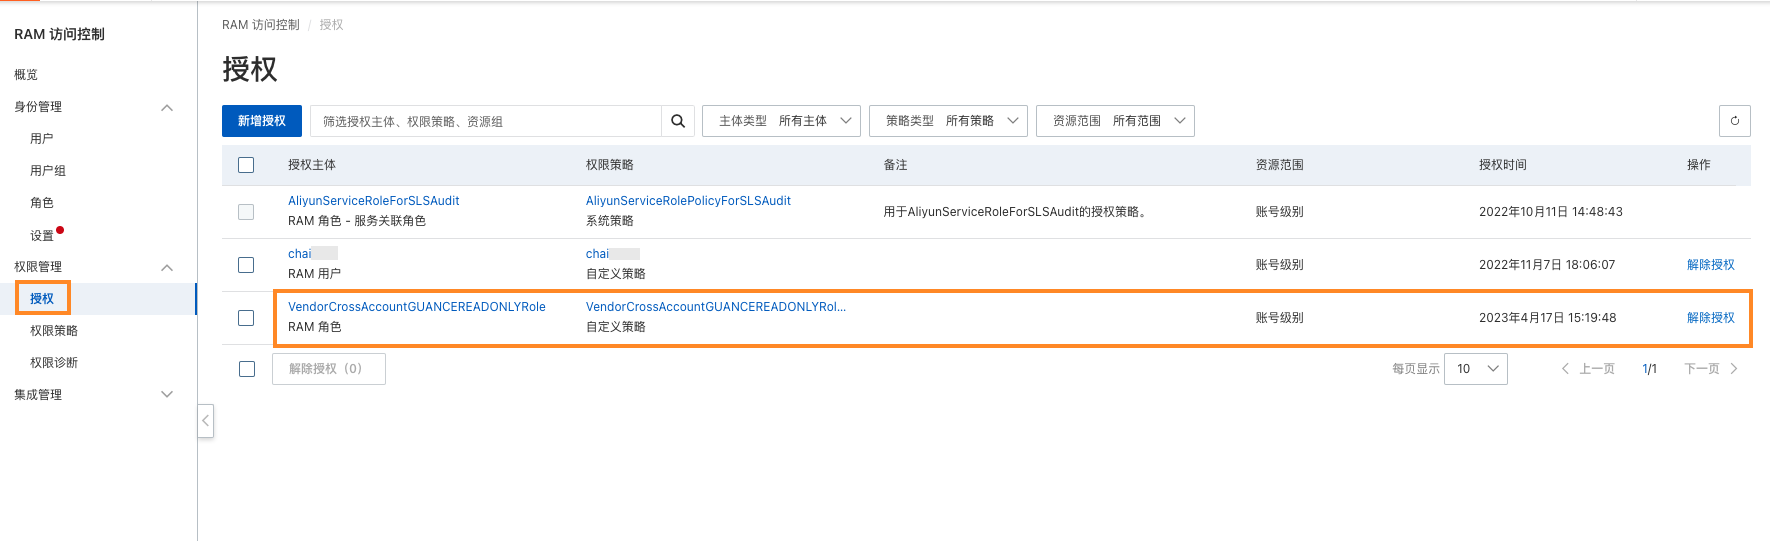Screen dimensions: 1770x541
Task: Check the VendorCrossAccountGUANCEREADONLYRole row checkbox
Action: point(246,318)
